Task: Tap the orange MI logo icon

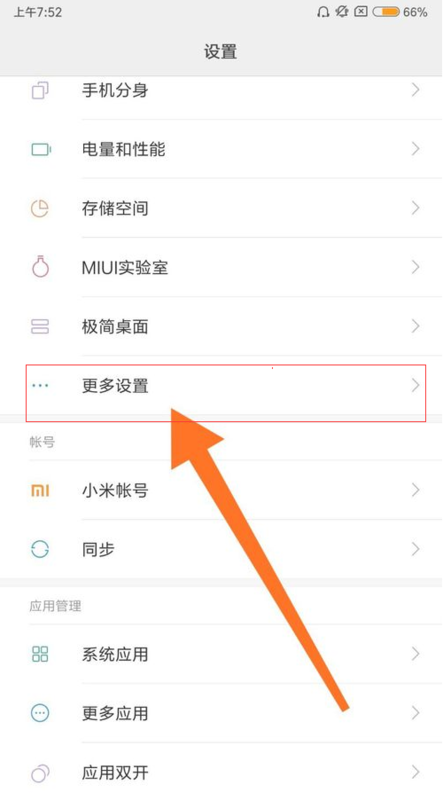Action: tap(40, 491)
